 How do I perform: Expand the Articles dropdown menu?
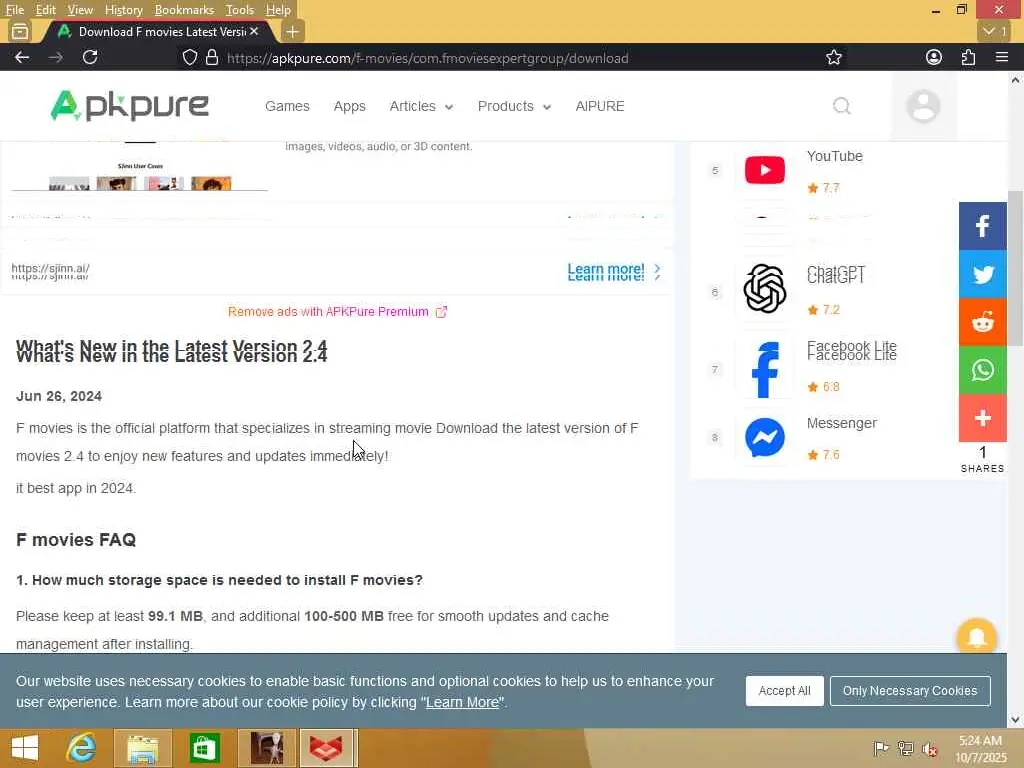tap(421, 106)
